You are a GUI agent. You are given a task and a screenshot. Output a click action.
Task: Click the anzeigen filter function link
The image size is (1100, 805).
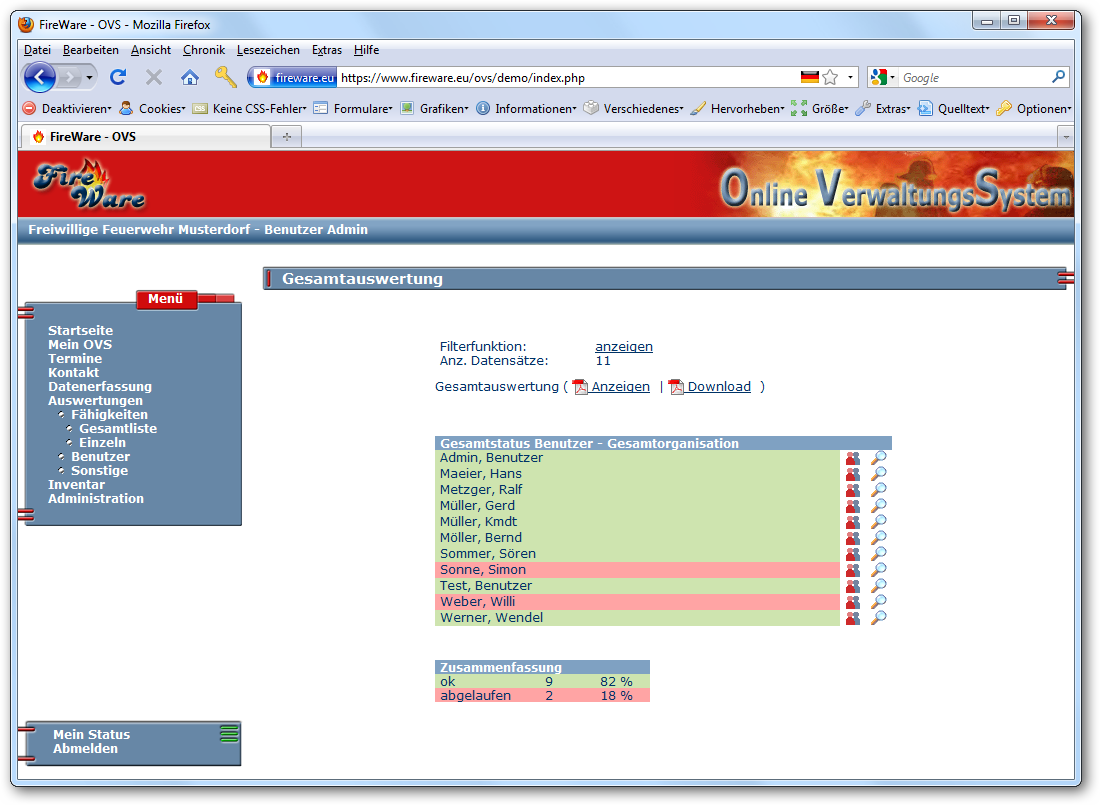[x=623, y=347]
